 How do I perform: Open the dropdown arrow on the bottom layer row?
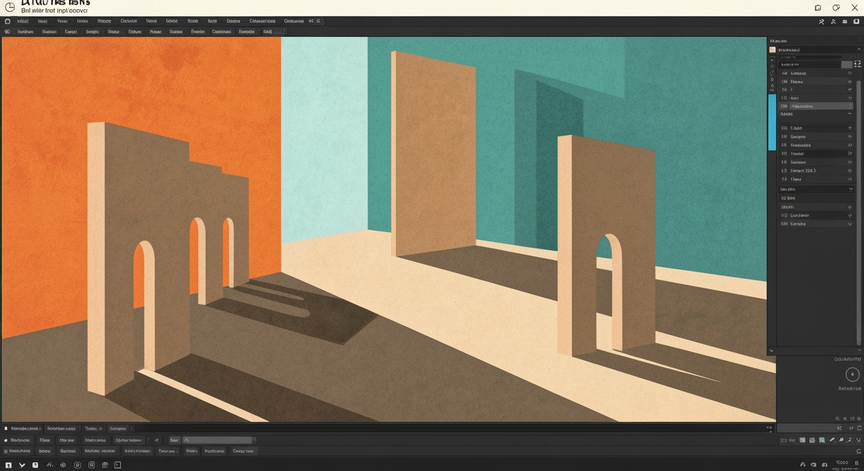850,224
